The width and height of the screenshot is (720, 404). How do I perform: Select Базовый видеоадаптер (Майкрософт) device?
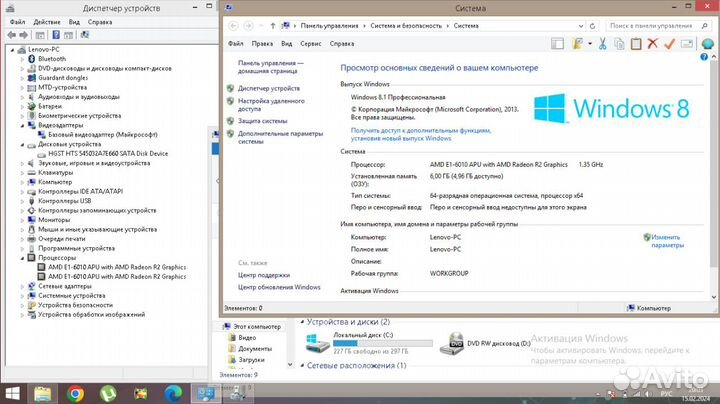[x=102, y=135]
